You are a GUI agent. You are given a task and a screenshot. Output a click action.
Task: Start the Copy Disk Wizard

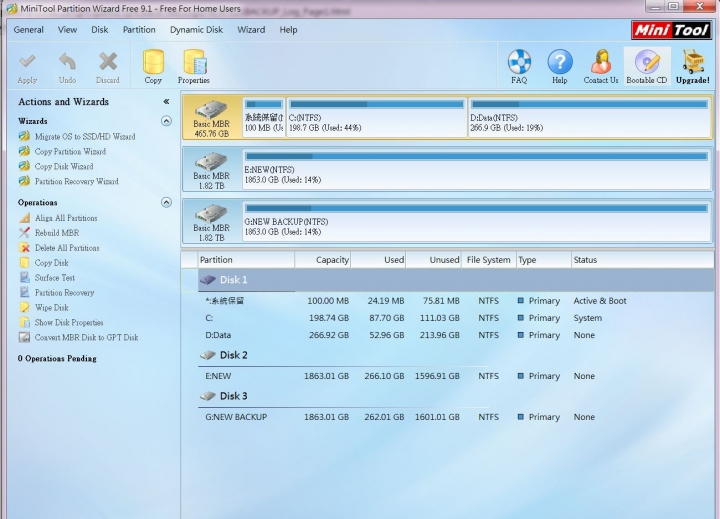pos(64,166)
